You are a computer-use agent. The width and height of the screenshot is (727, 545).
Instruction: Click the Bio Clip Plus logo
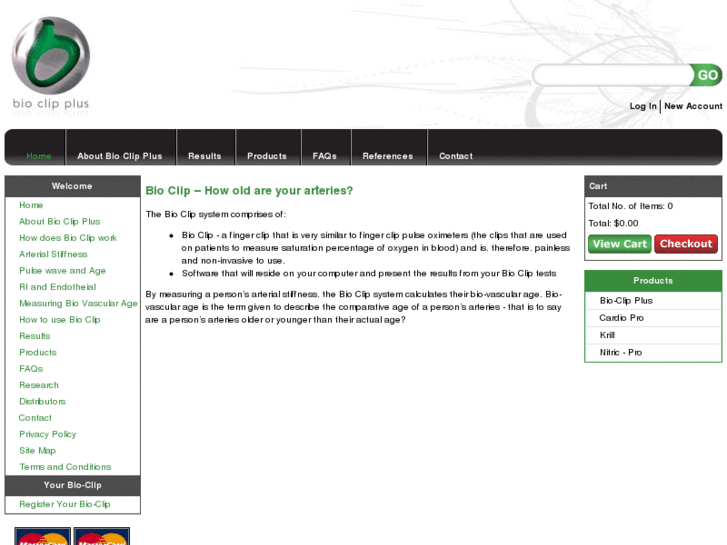(51, 64)
